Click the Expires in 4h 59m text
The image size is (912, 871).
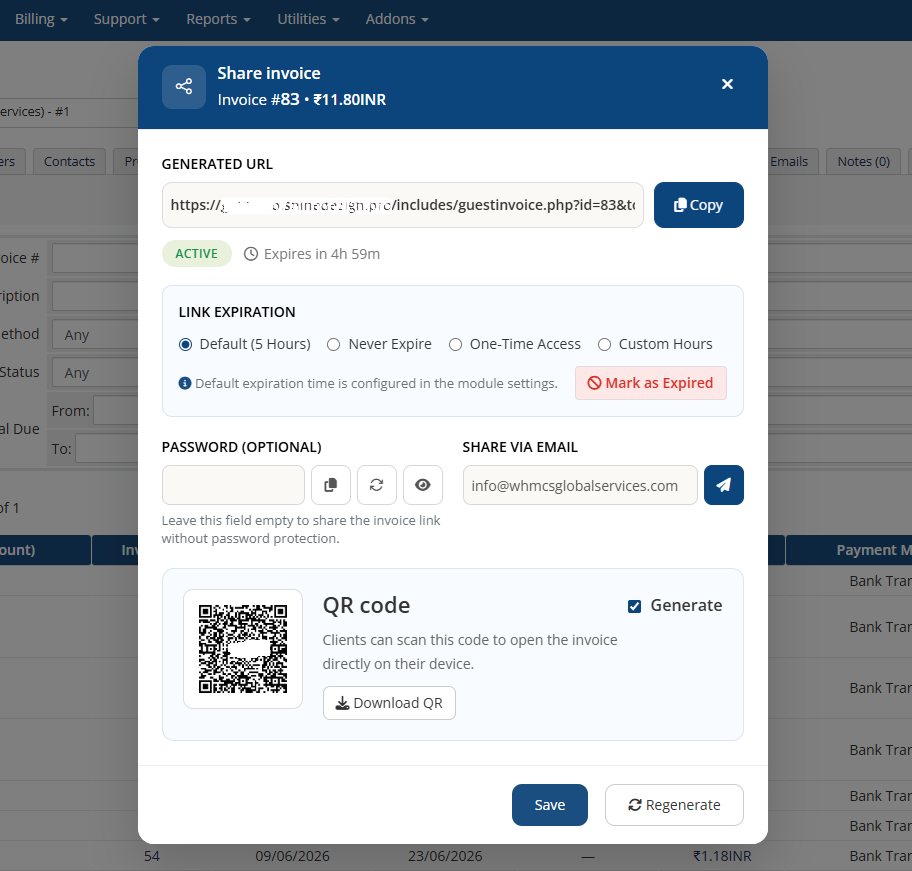(x=322, y=254)
